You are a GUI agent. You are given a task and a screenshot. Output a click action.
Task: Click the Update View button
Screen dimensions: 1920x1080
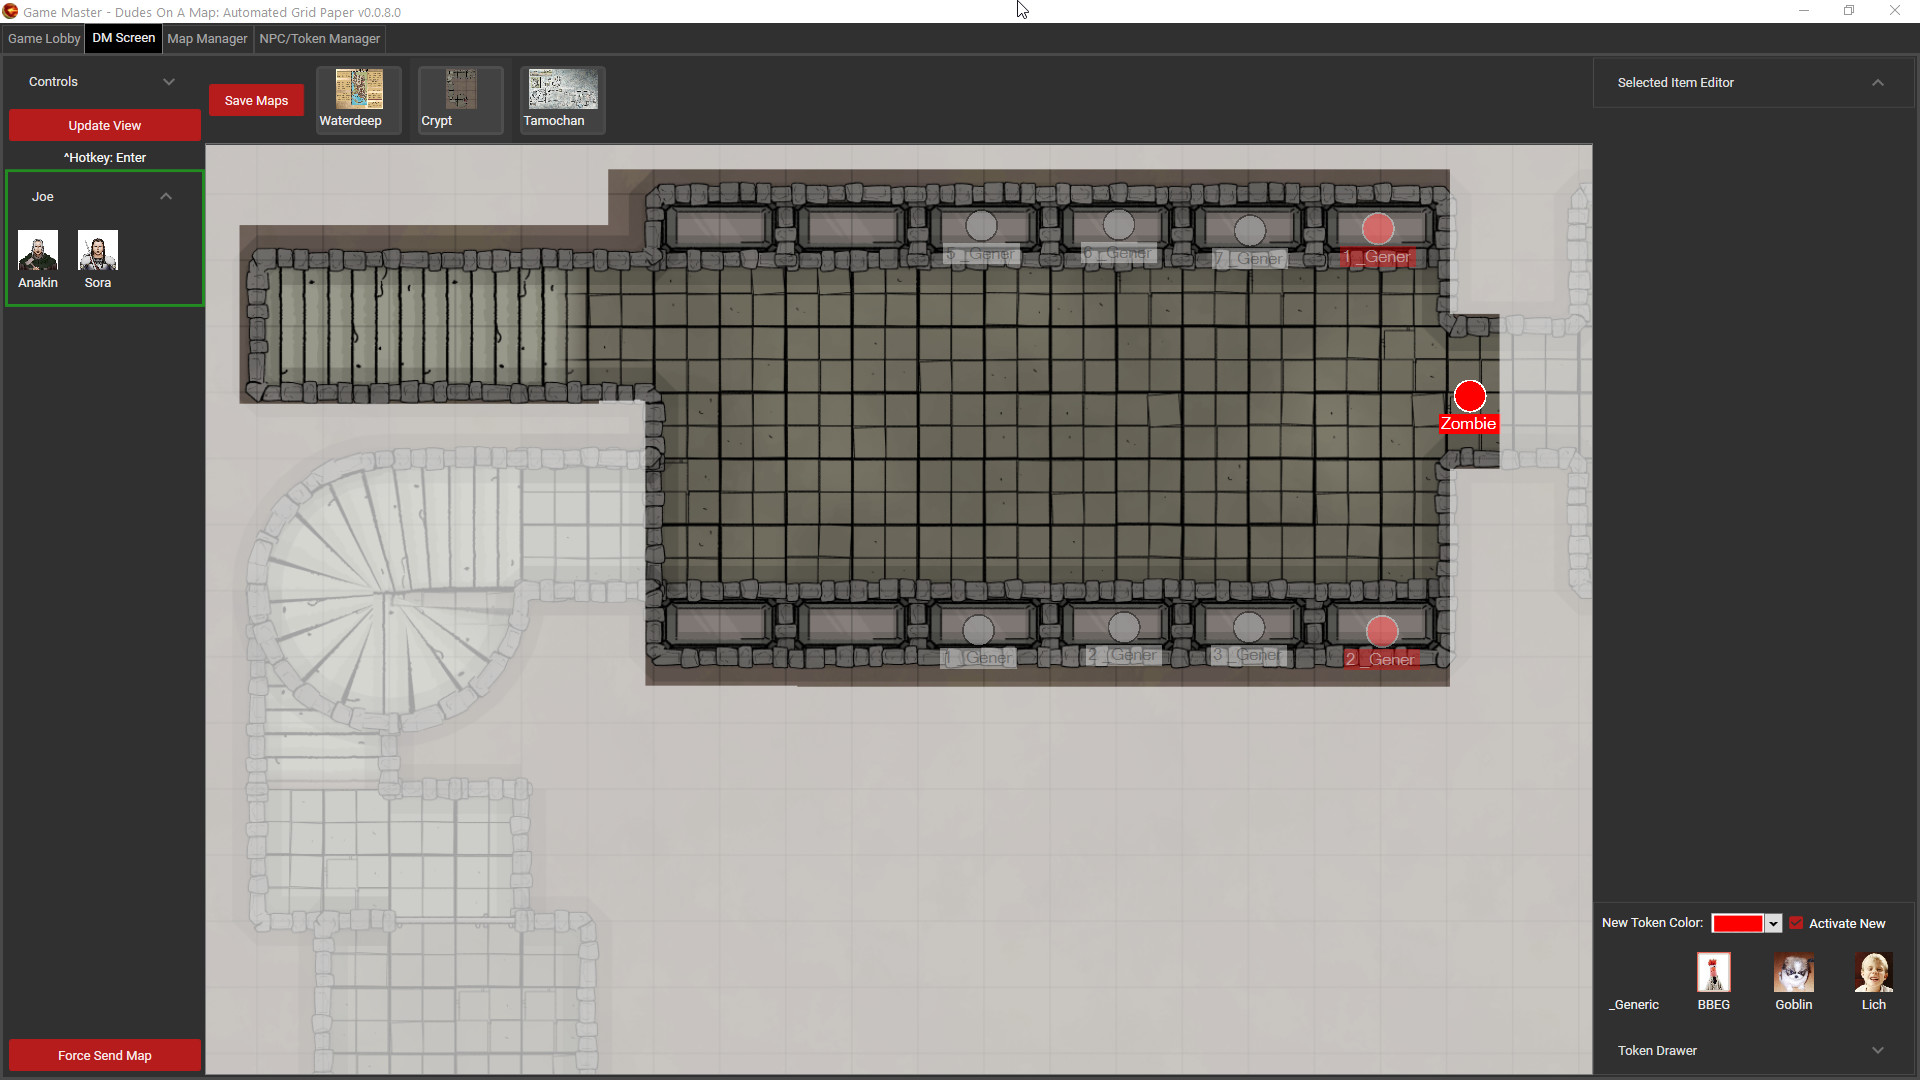(x=104, y=125)
